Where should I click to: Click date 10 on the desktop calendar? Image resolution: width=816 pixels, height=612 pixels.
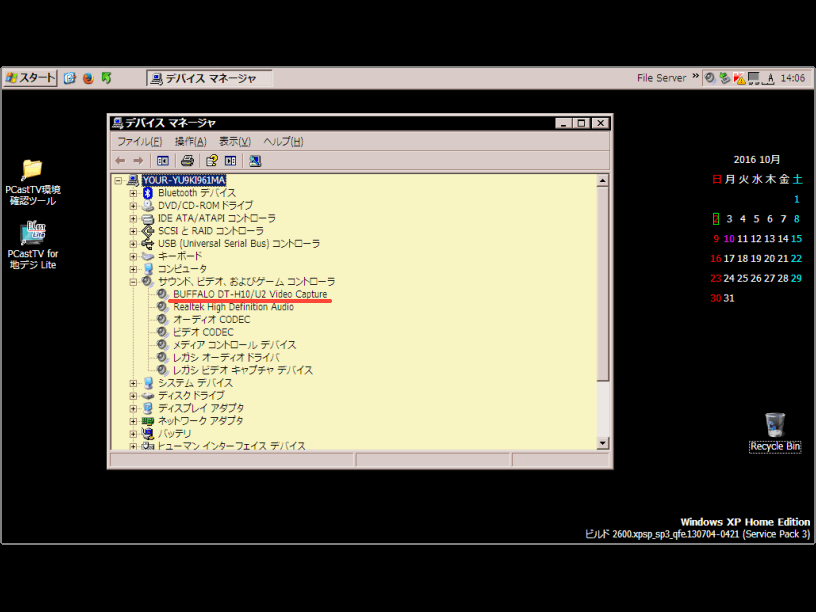coord(729,239)
